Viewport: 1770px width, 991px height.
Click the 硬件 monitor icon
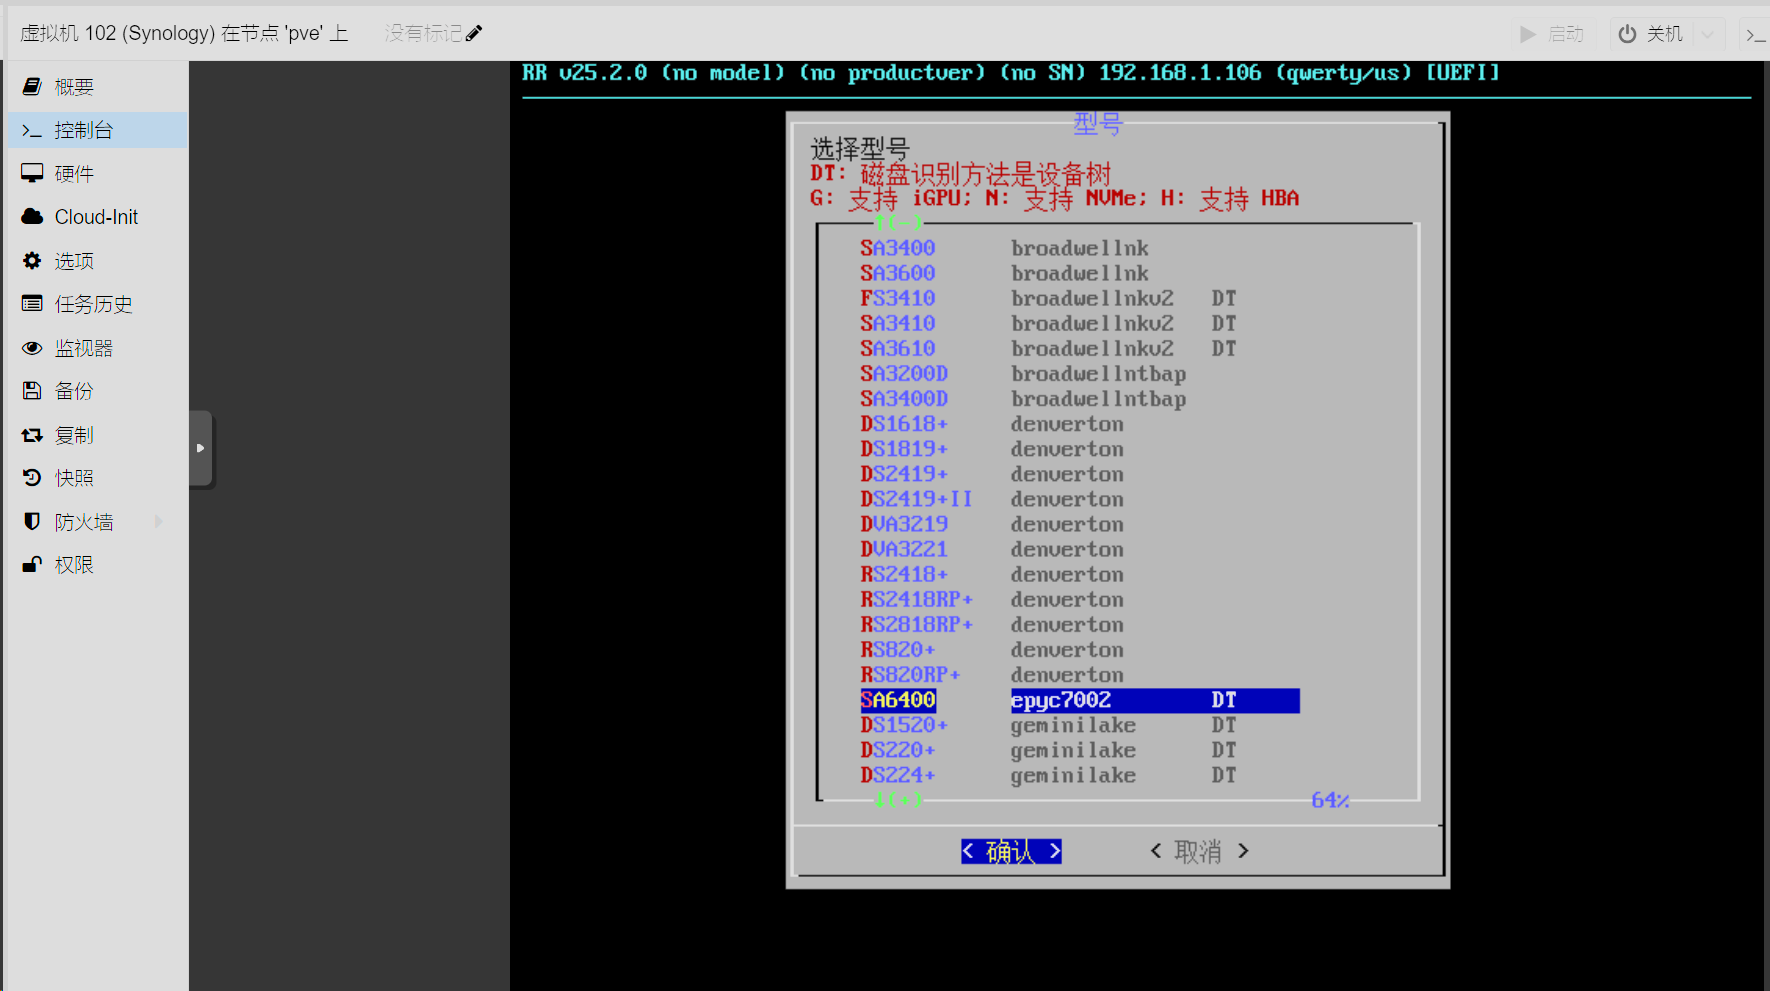[x=32, y=174]
